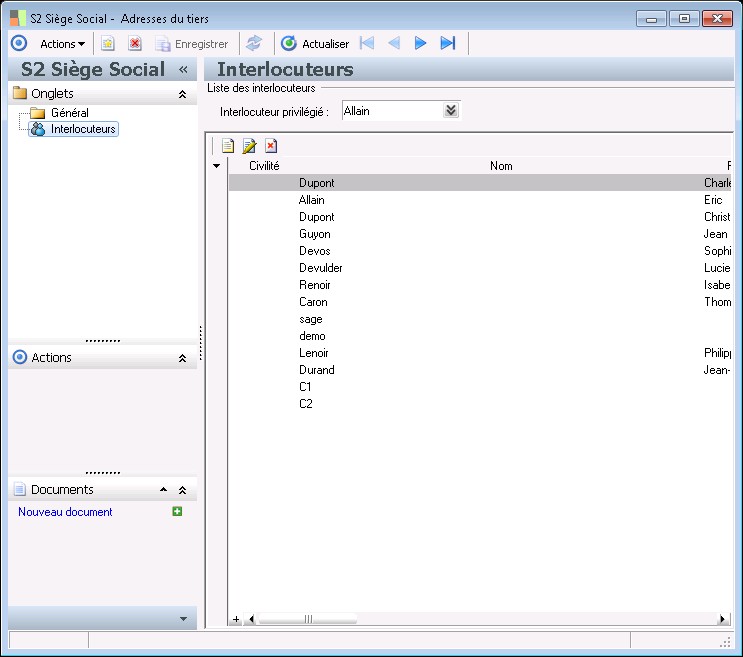Delete interlocuteur with list toolbar red X icon
The height and width of the screenshot is (657, 743).
pos(271,146)
